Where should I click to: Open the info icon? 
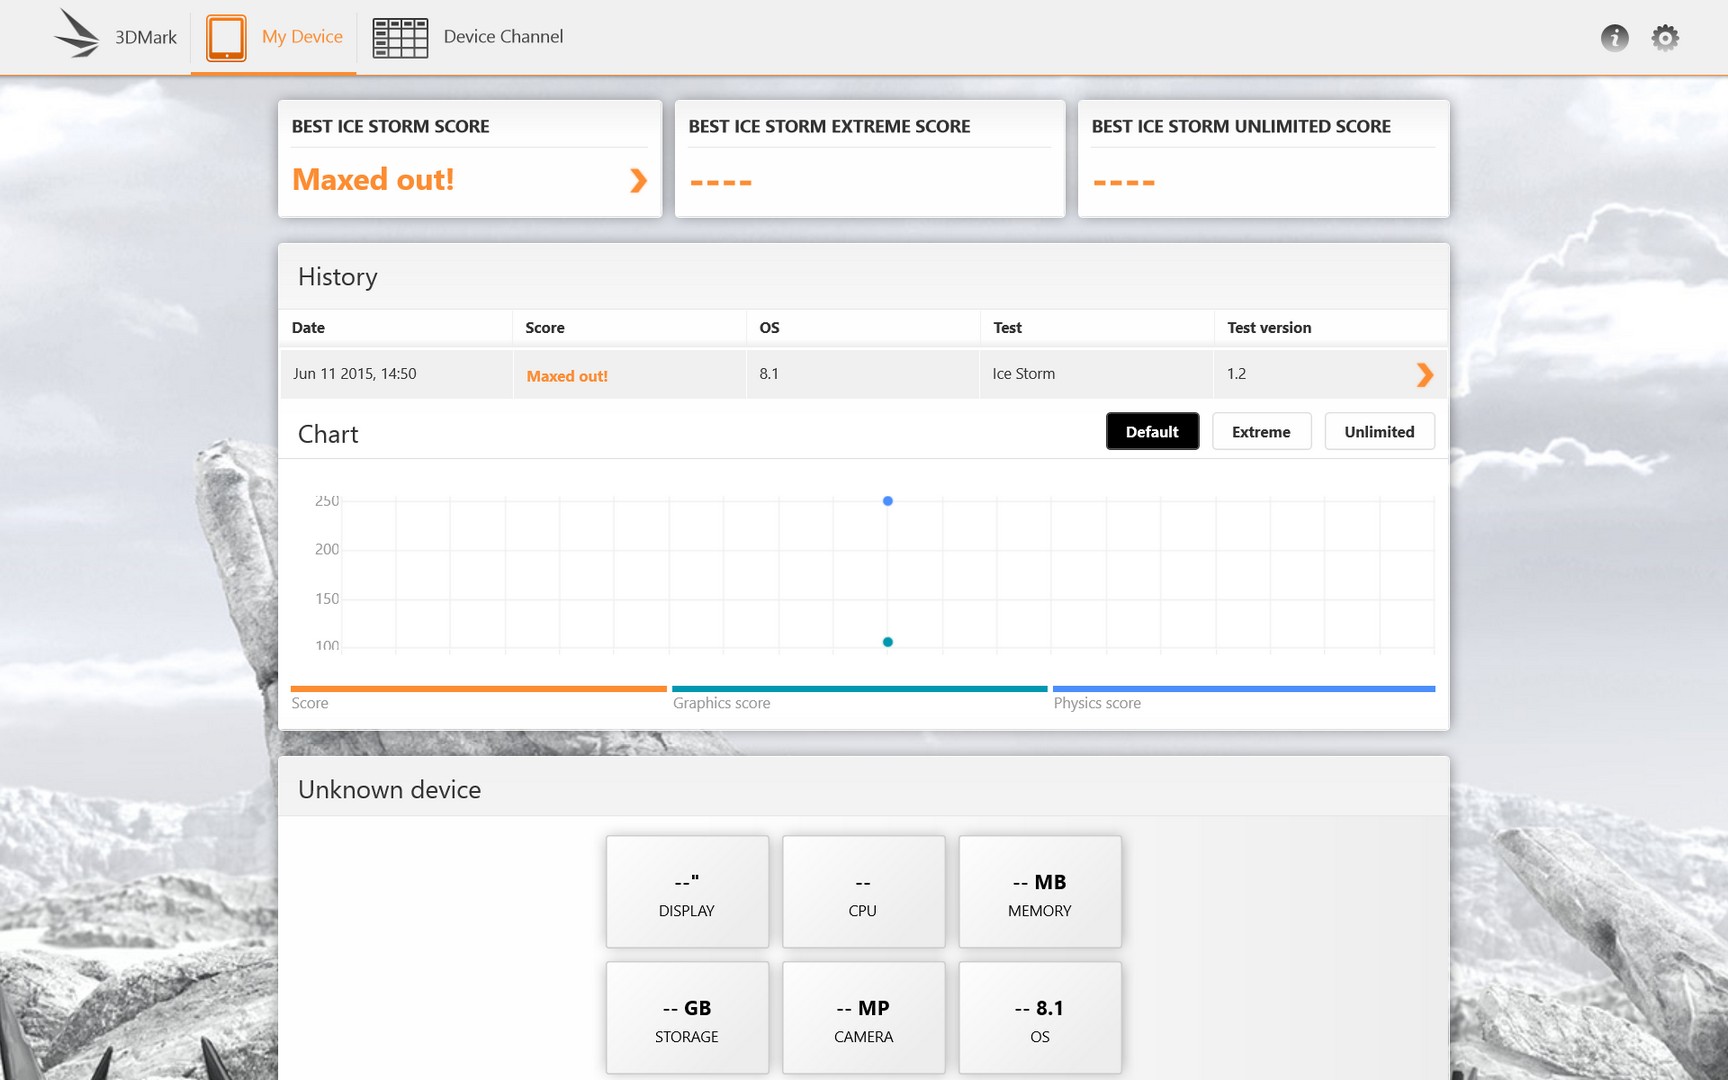[1615, 38]
